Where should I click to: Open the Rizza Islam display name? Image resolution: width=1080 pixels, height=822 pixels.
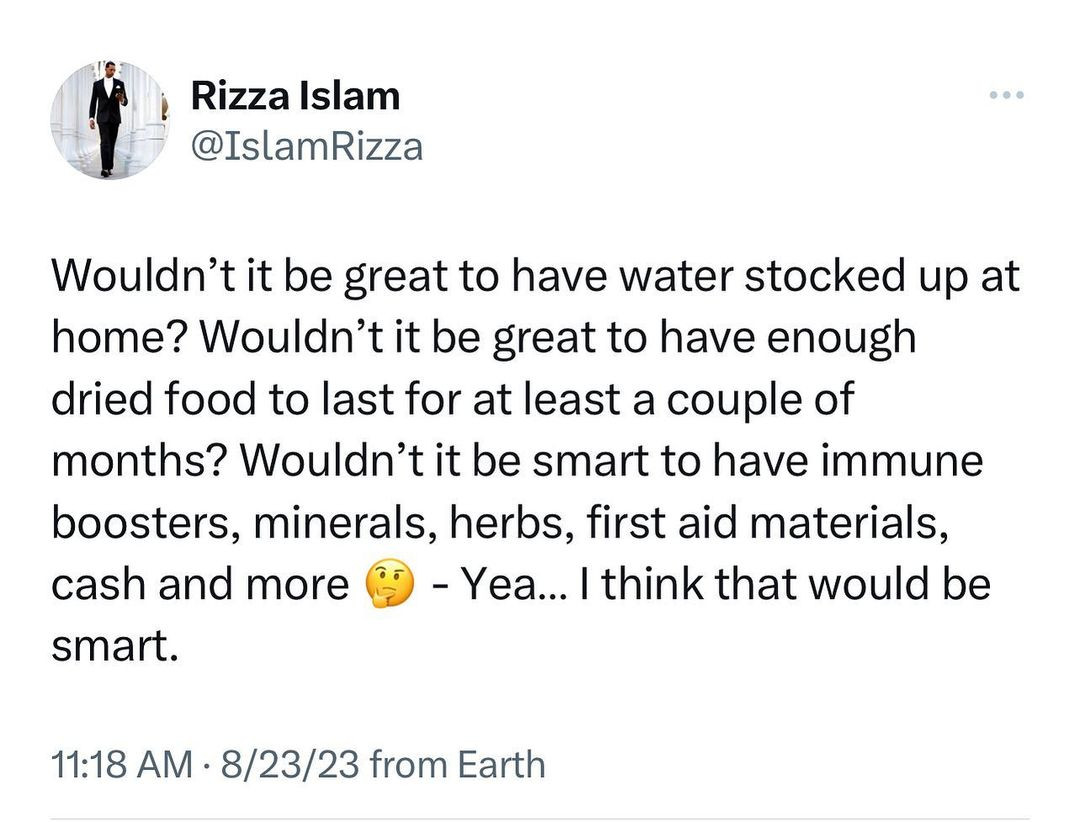click(x=295, y=96)
